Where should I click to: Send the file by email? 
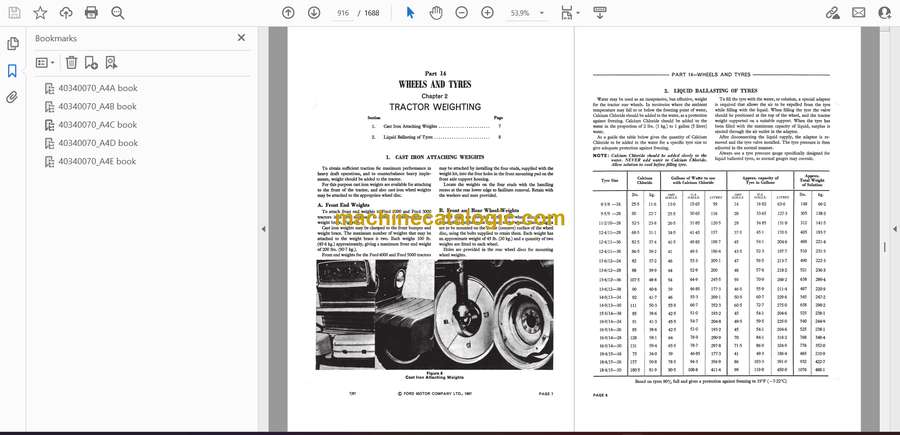click(859, 13)
